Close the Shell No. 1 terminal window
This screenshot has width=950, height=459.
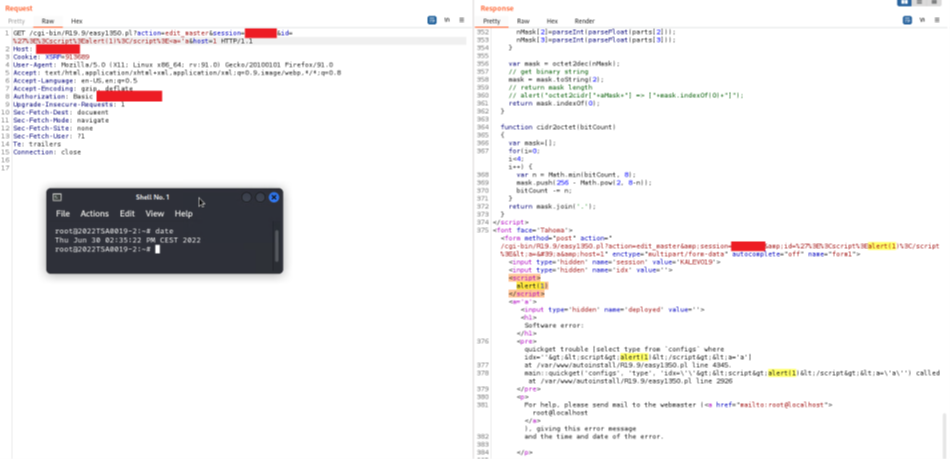click(x=274, y=197)
